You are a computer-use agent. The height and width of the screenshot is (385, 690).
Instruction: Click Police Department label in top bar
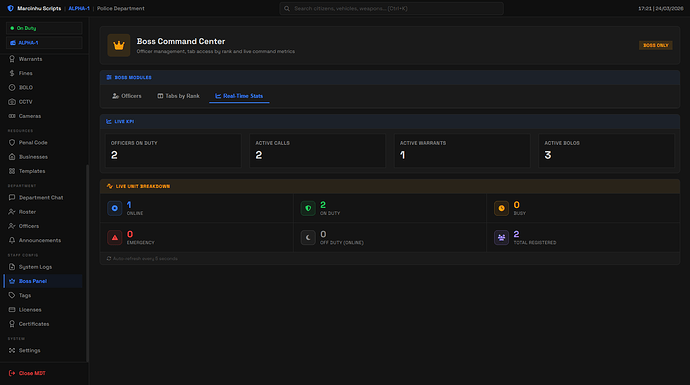pyautogui.click(x=121, y=8)
